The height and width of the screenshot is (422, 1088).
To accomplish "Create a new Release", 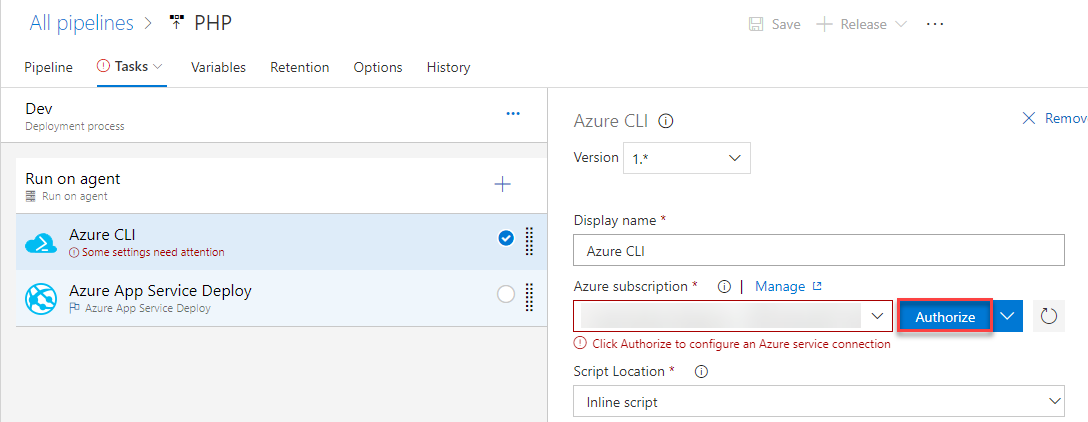I will [x=861, y=24].
